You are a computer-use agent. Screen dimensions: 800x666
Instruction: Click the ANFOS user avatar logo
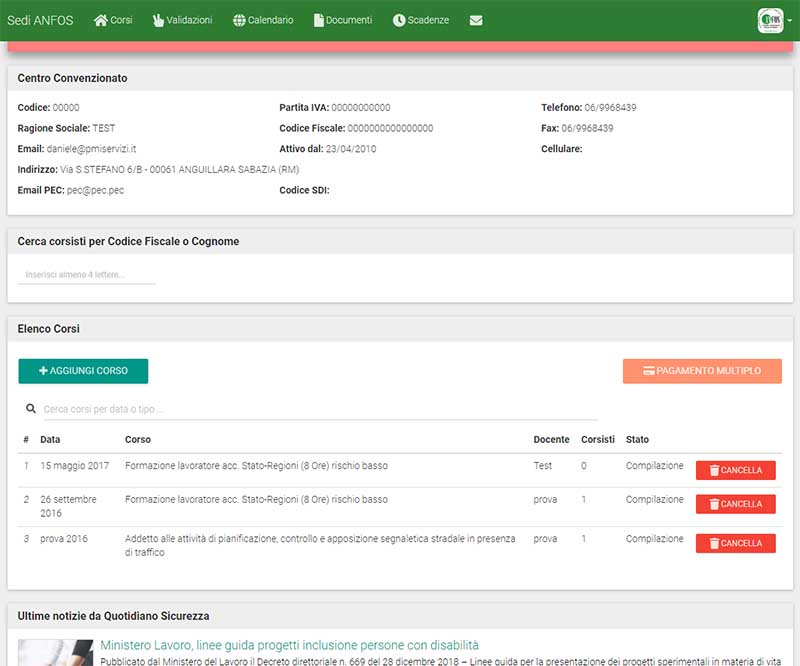point(770,20)
